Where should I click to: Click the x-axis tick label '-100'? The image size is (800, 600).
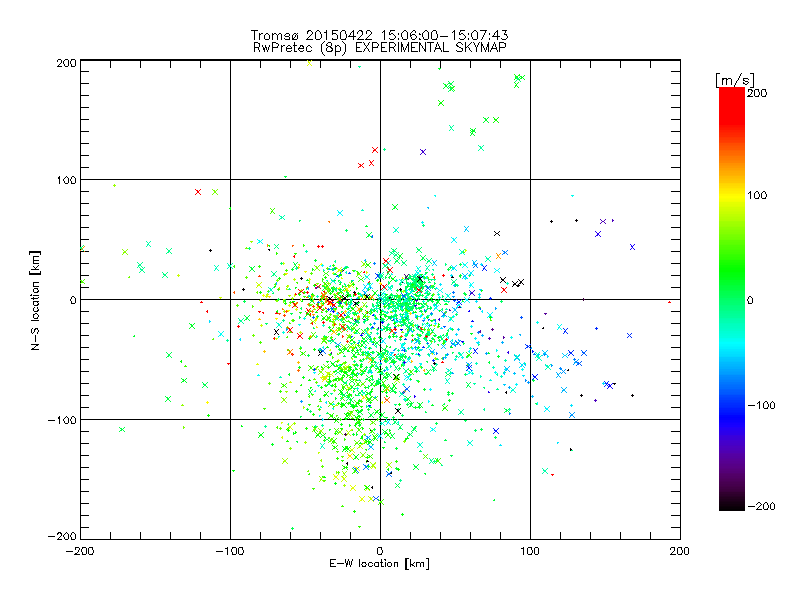[x=230, y=552]
